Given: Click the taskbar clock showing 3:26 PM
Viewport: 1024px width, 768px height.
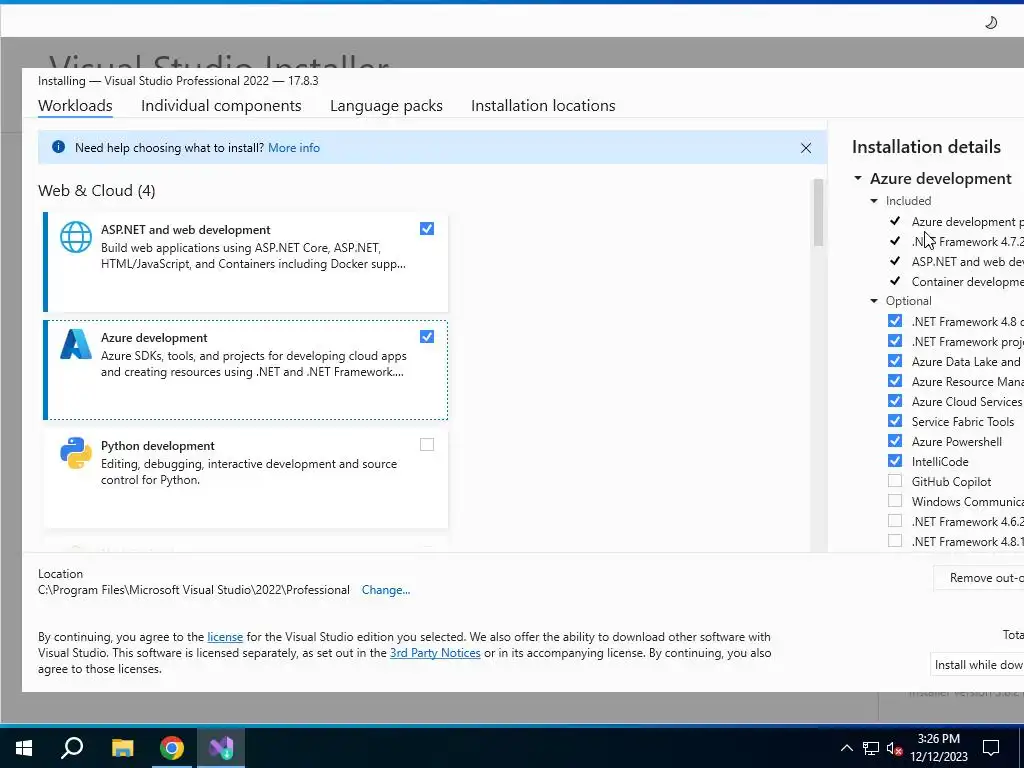Looking at the screenshot, I should [x=938, y=748].
